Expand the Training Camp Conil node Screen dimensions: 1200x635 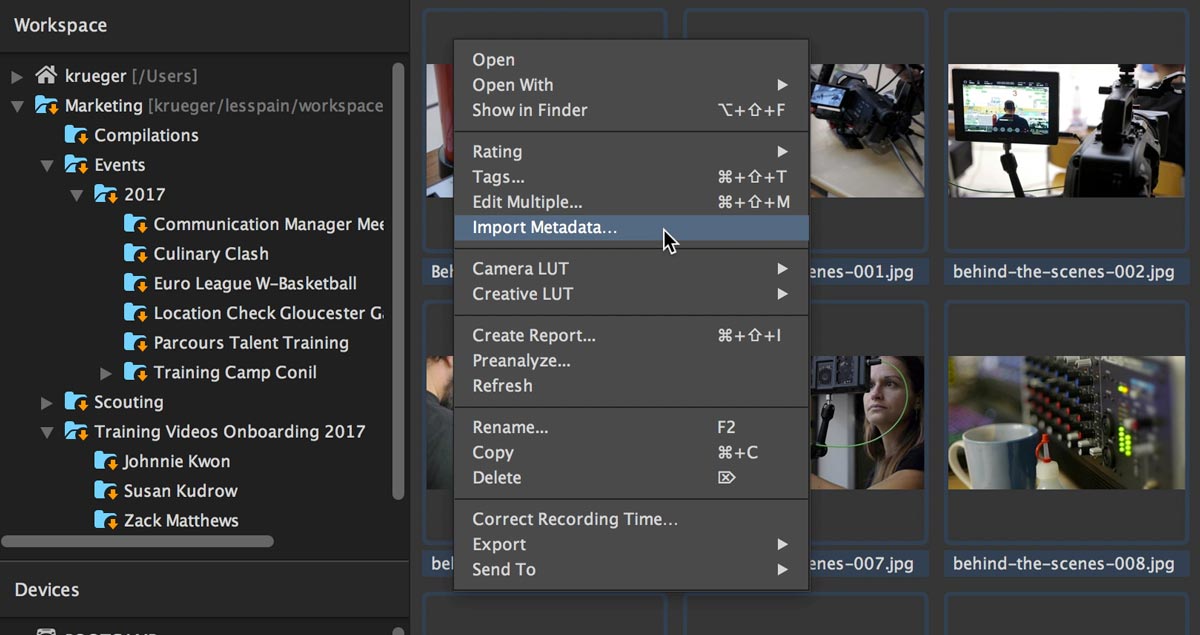pyautogui.click(x=107, y=373)
